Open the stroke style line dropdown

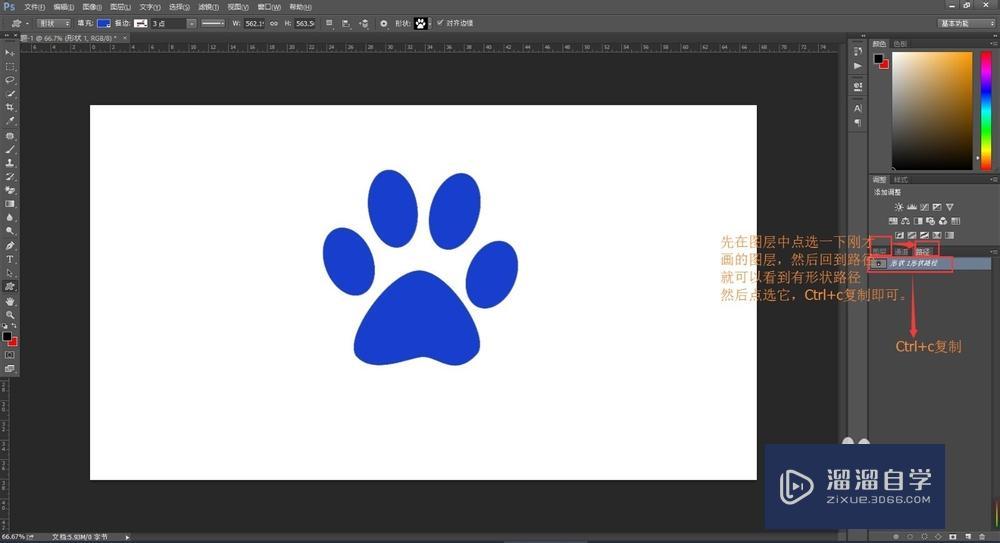coord(212,23)
